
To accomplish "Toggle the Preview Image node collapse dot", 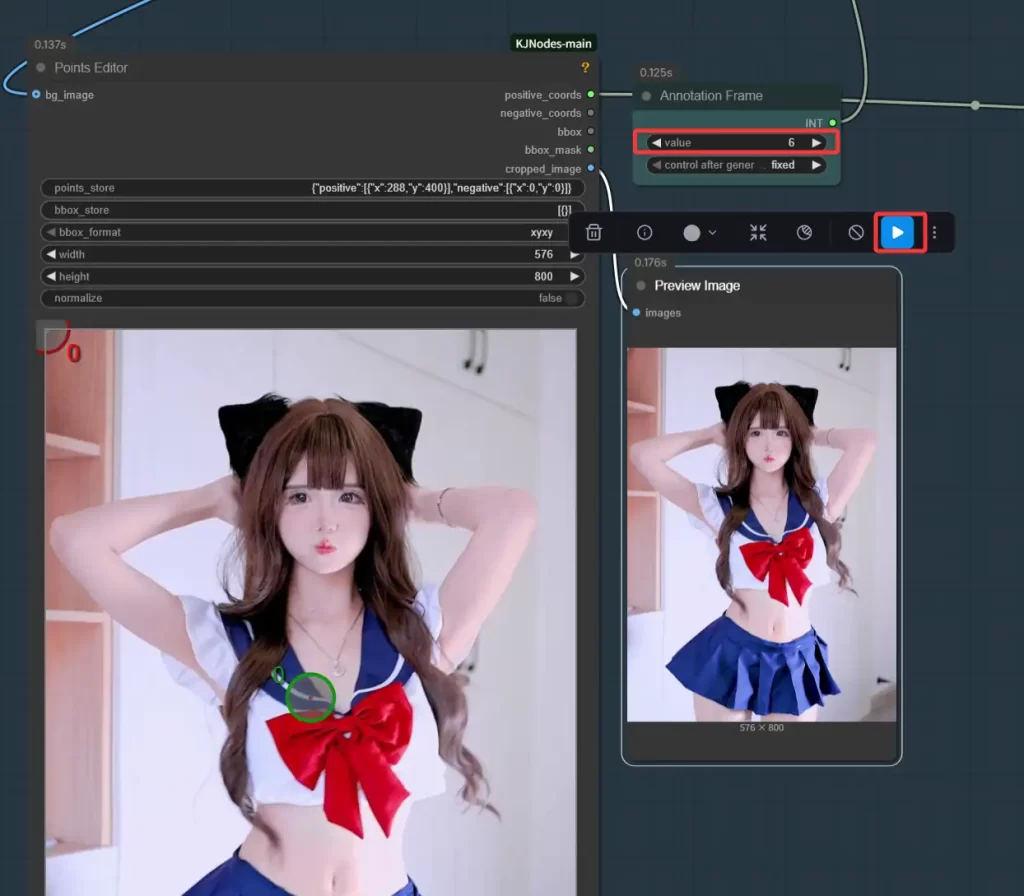I will click(x=641, y=286).
